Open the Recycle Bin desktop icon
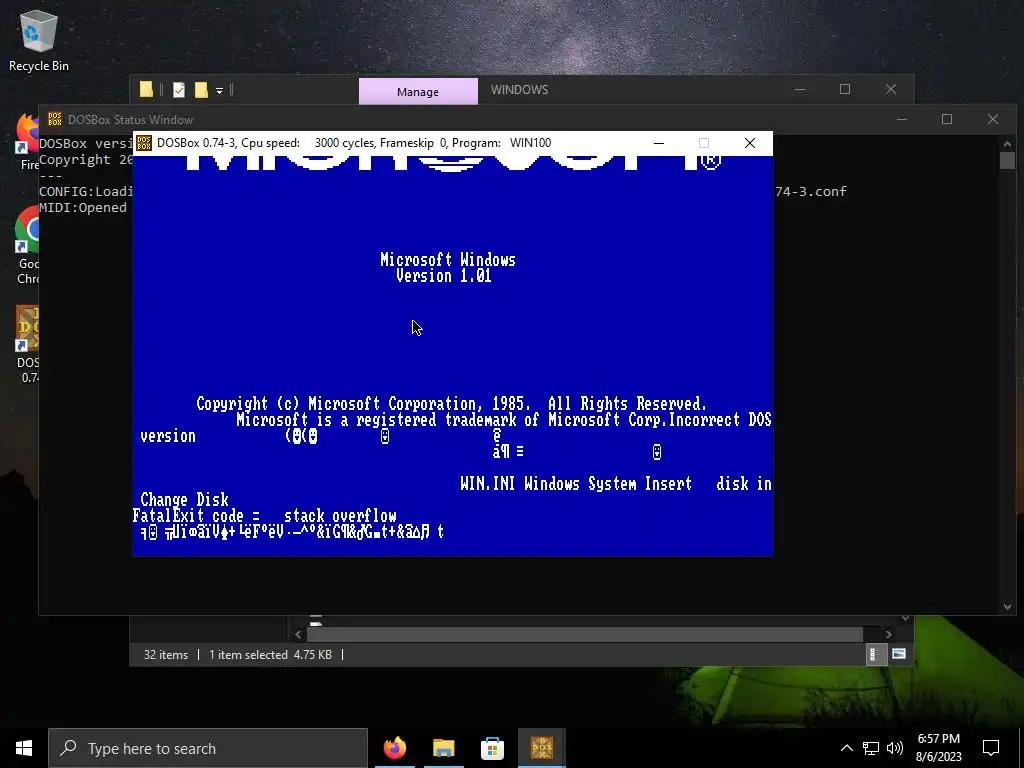Image resolution: width=1024 pixels, height=768 pixels. click(x=39, y=40)
